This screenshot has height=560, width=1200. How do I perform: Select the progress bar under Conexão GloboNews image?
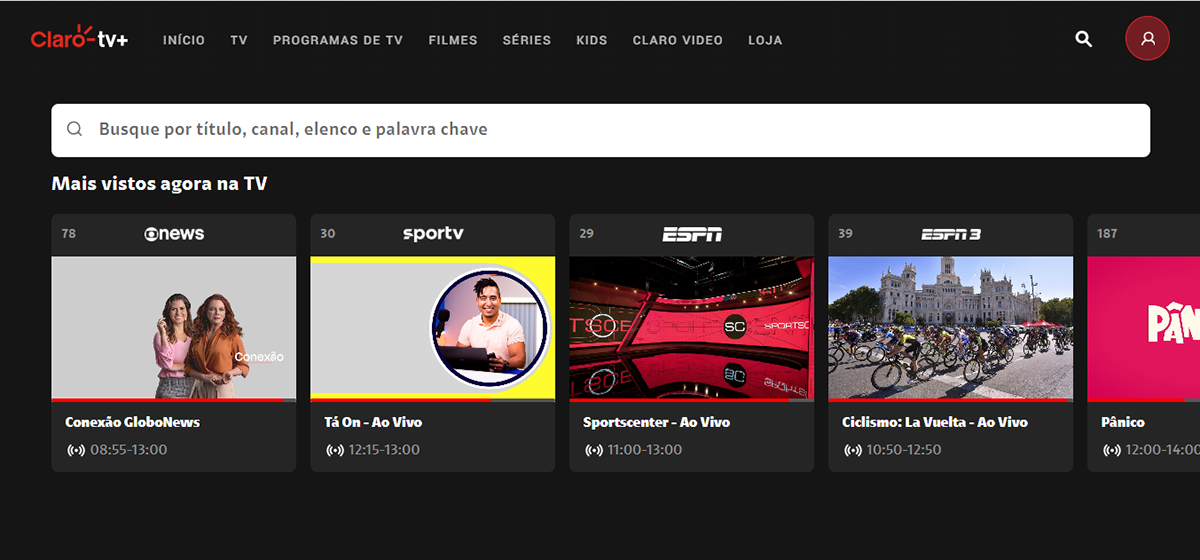point(174,400)
